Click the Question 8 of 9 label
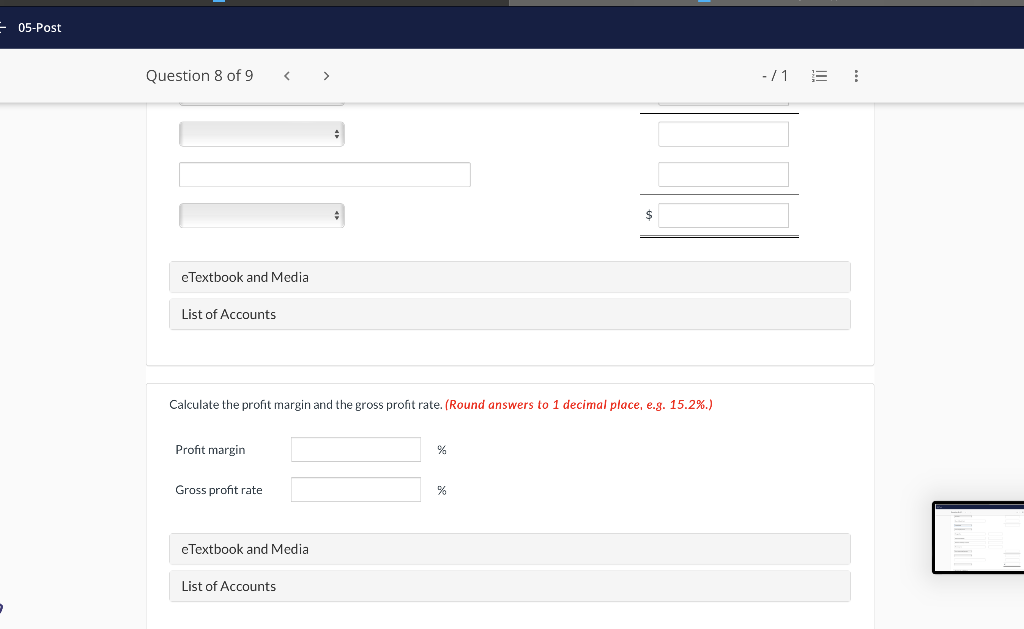The width and height of the screenshot is (1024, 629). (x=200, y=76)
